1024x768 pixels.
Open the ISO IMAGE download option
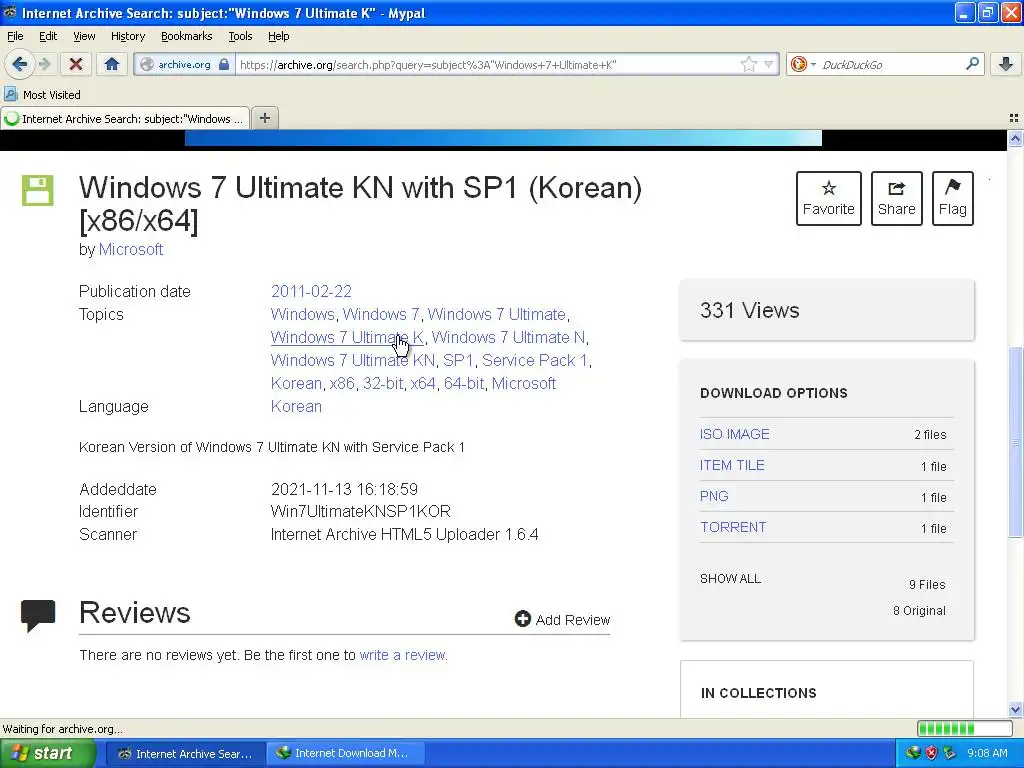pyautogui.click(x=735, y=434)
